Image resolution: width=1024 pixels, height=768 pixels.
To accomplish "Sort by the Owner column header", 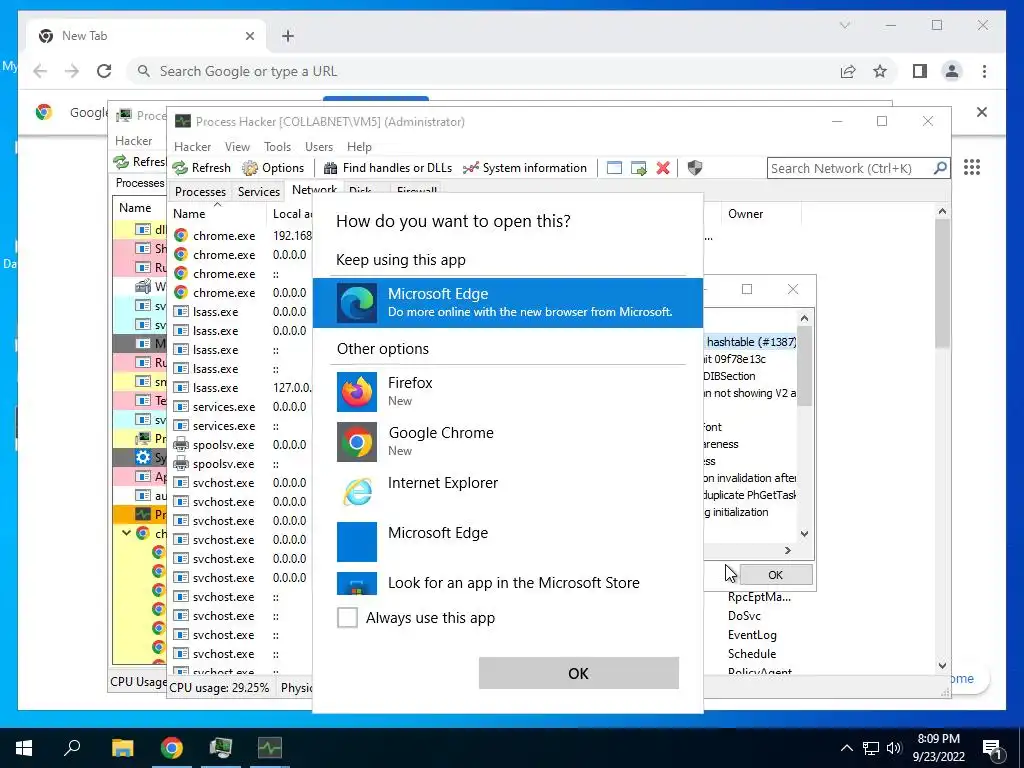I will (760, 214).
